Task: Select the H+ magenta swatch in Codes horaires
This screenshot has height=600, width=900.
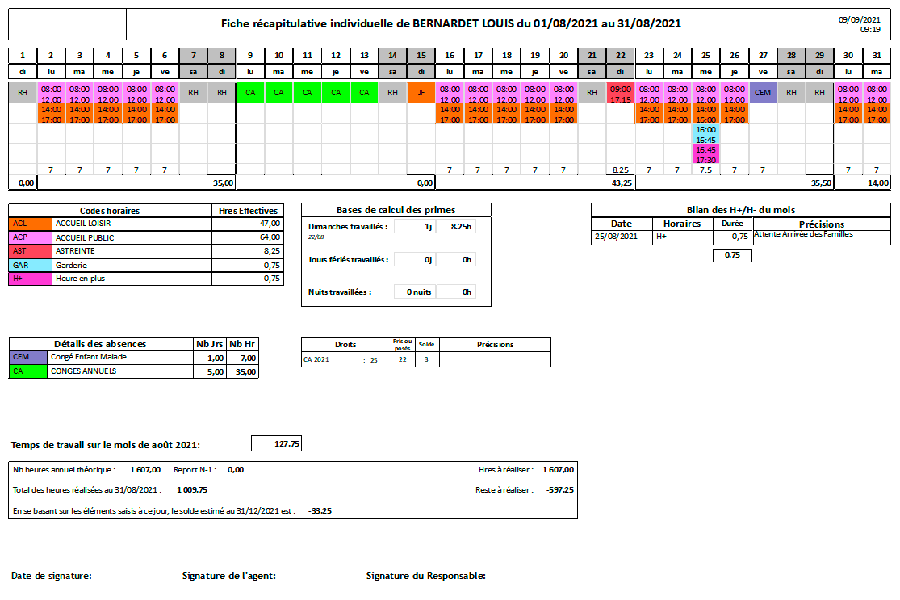Action: click(x=30, y=279)
